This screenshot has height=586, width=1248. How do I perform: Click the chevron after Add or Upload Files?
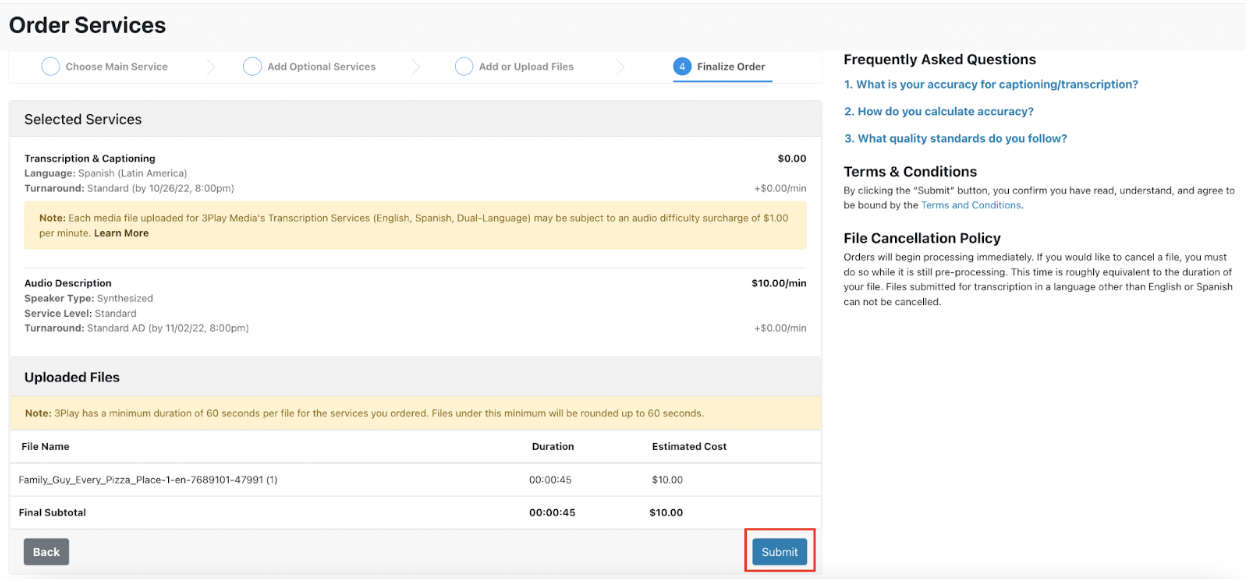(x=621, y=65)
